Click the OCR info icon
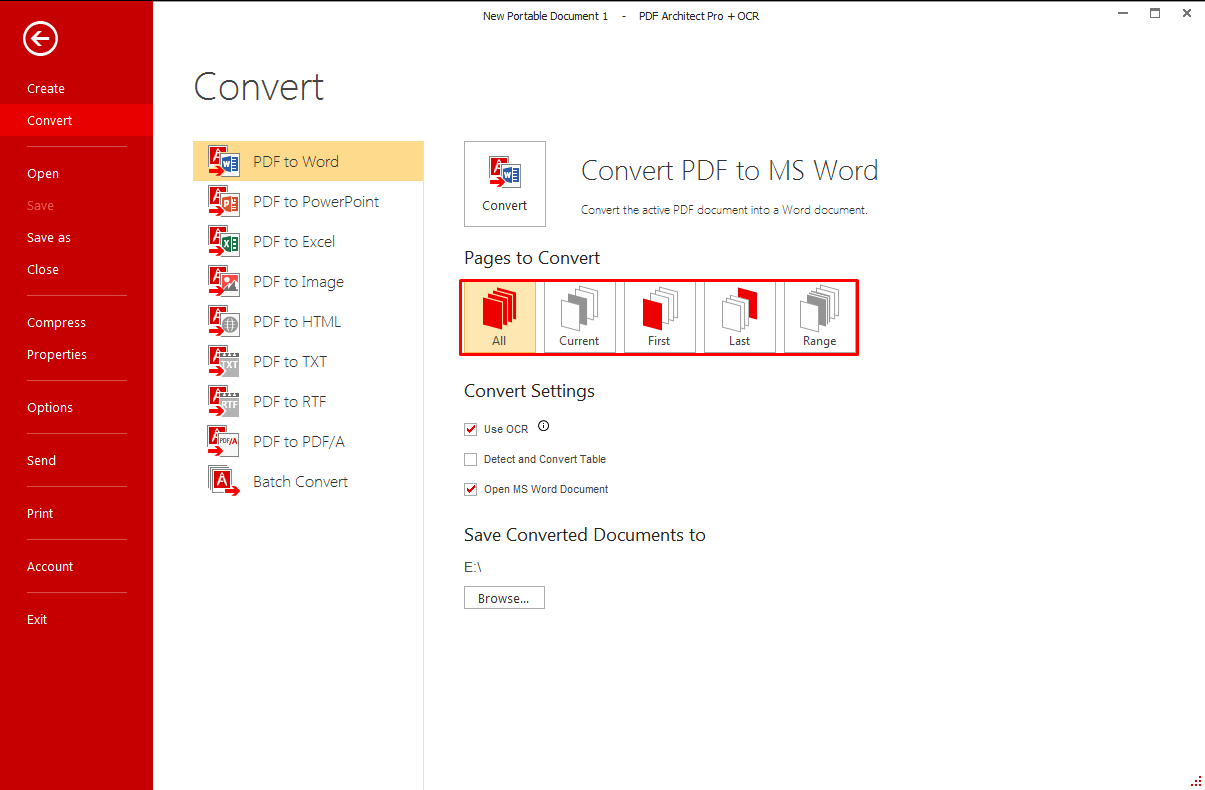Viewport: 1205px width, 790px height. [x=544, y=426]
